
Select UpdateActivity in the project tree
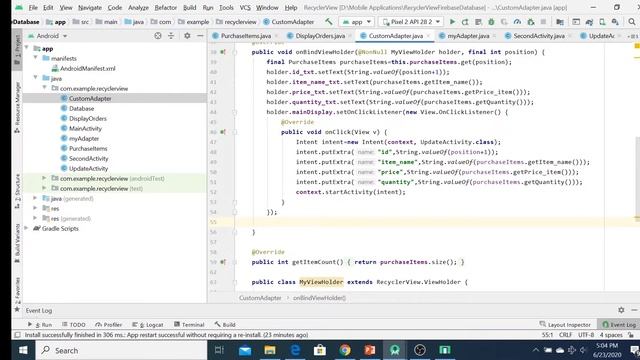(88, 168)
